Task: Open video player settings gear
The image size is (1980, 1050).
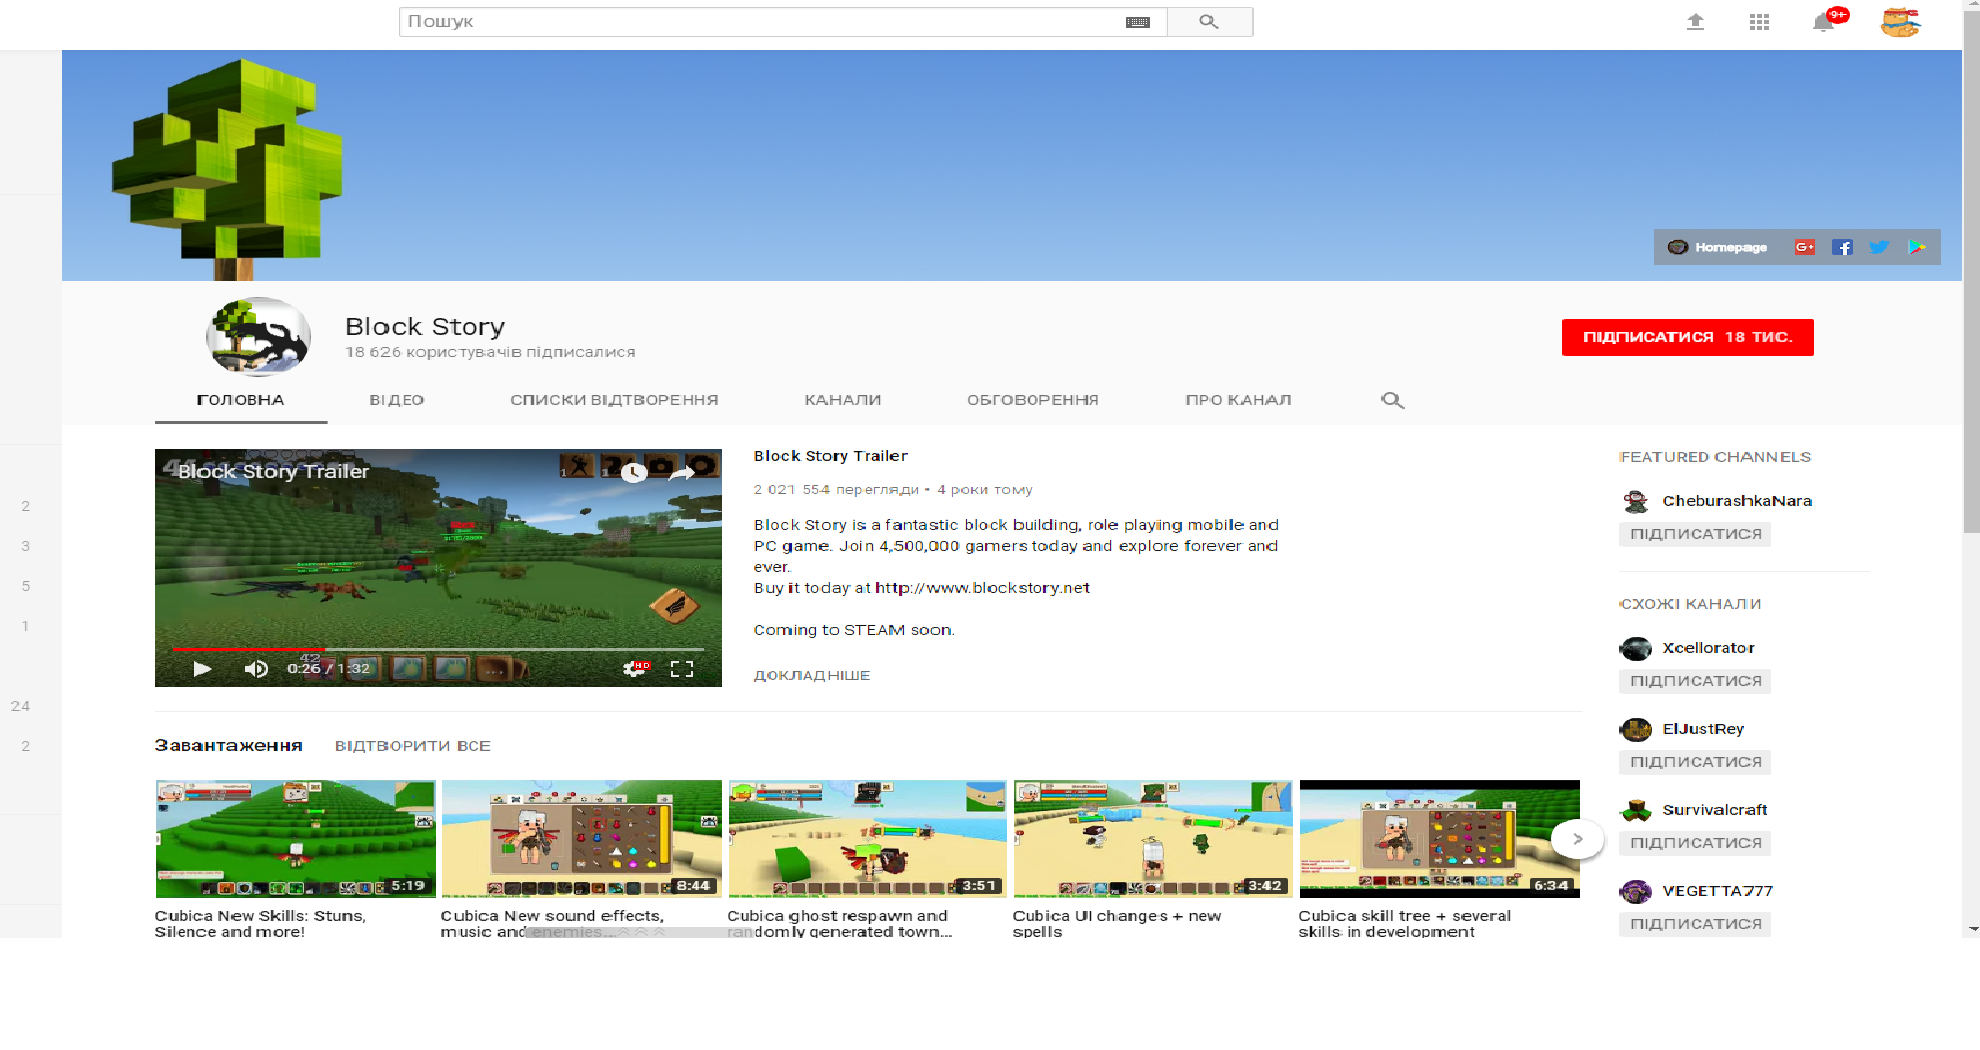Action: (635, 669)
